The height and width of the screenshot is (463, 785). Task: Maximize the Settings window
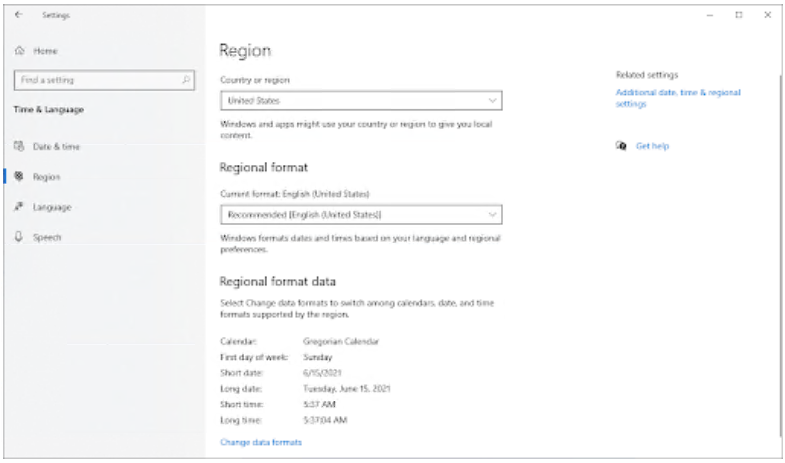coord(738,15)
